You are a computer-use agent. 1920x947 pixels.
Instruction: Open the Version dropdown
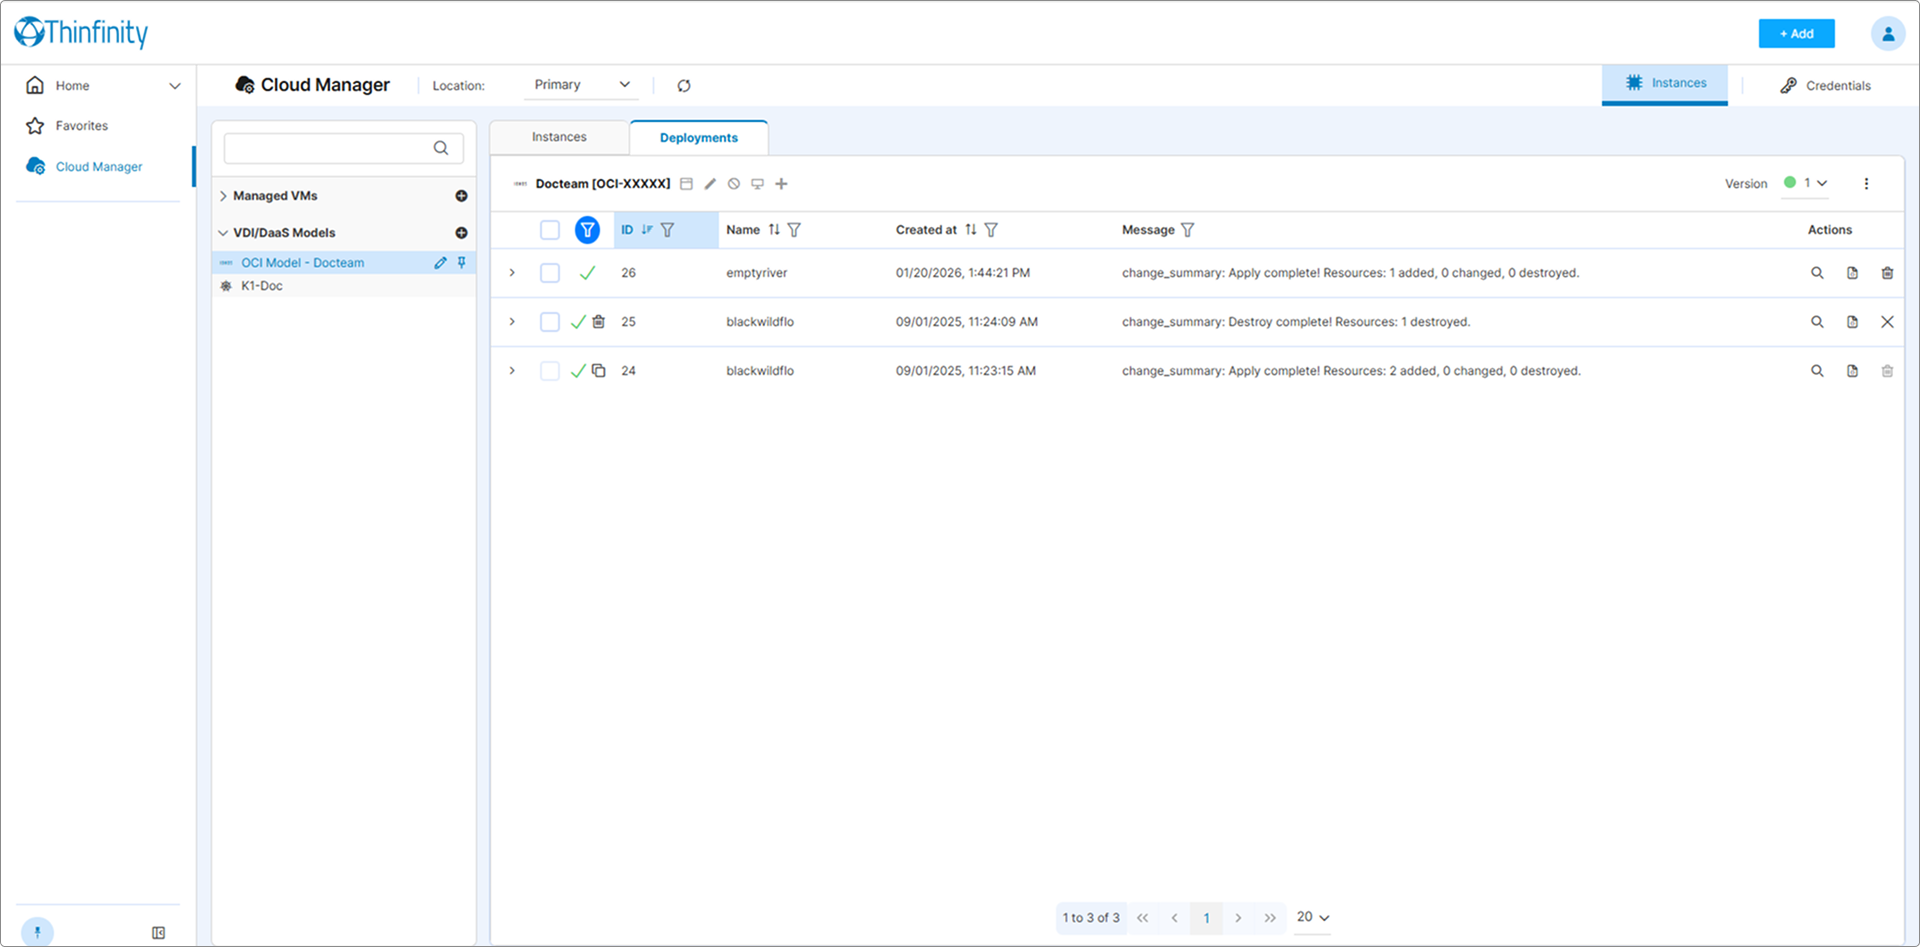pyautogui.click(x=1805, y=183)
